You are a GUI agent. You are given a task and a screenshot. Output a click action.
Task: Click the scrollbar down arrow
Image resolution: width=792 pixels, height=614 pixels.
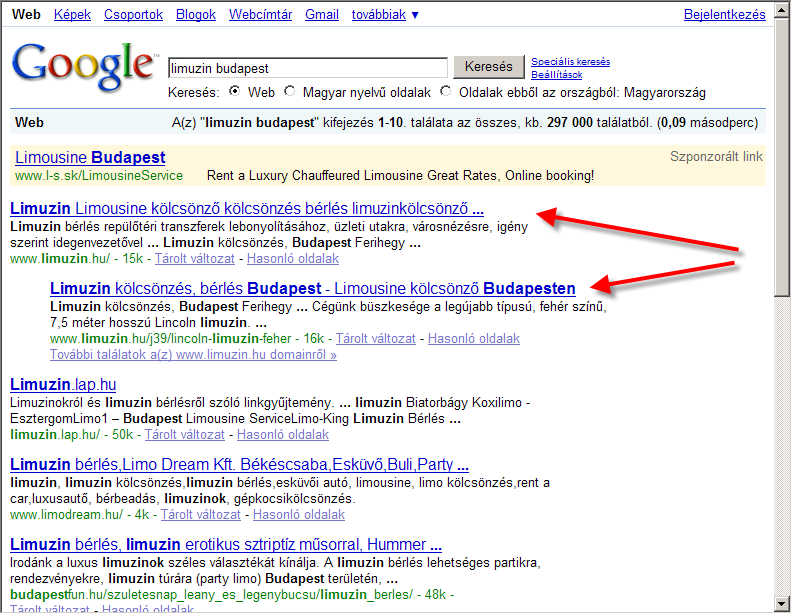click(x=782, y=603)
